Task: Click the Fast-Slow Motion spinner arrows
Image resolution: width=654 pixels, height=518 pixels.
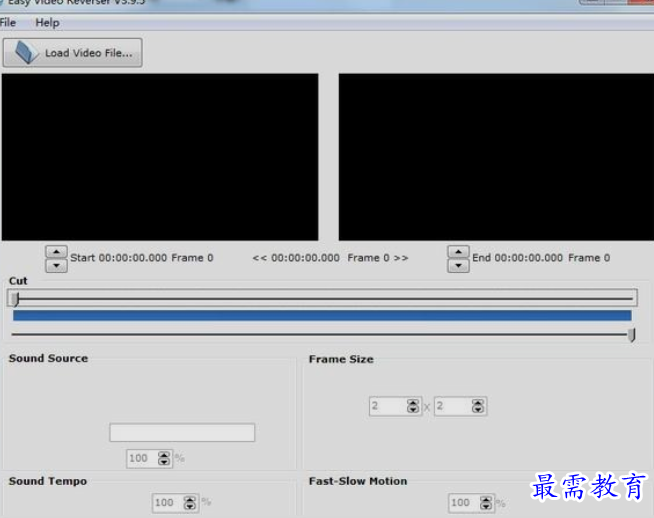Action: 486,503
